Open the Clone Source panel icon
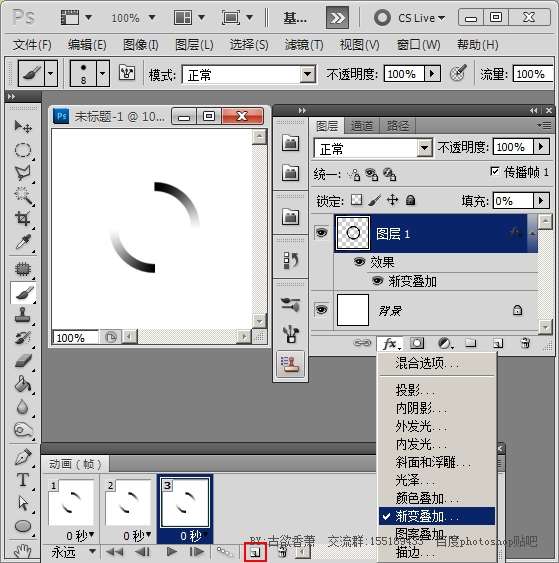 (290, 364)
